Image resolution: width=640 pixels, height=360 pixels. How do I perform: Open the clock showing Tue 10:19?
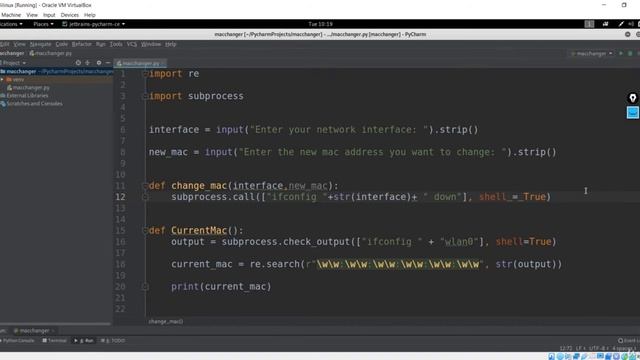tap(320, 24)
